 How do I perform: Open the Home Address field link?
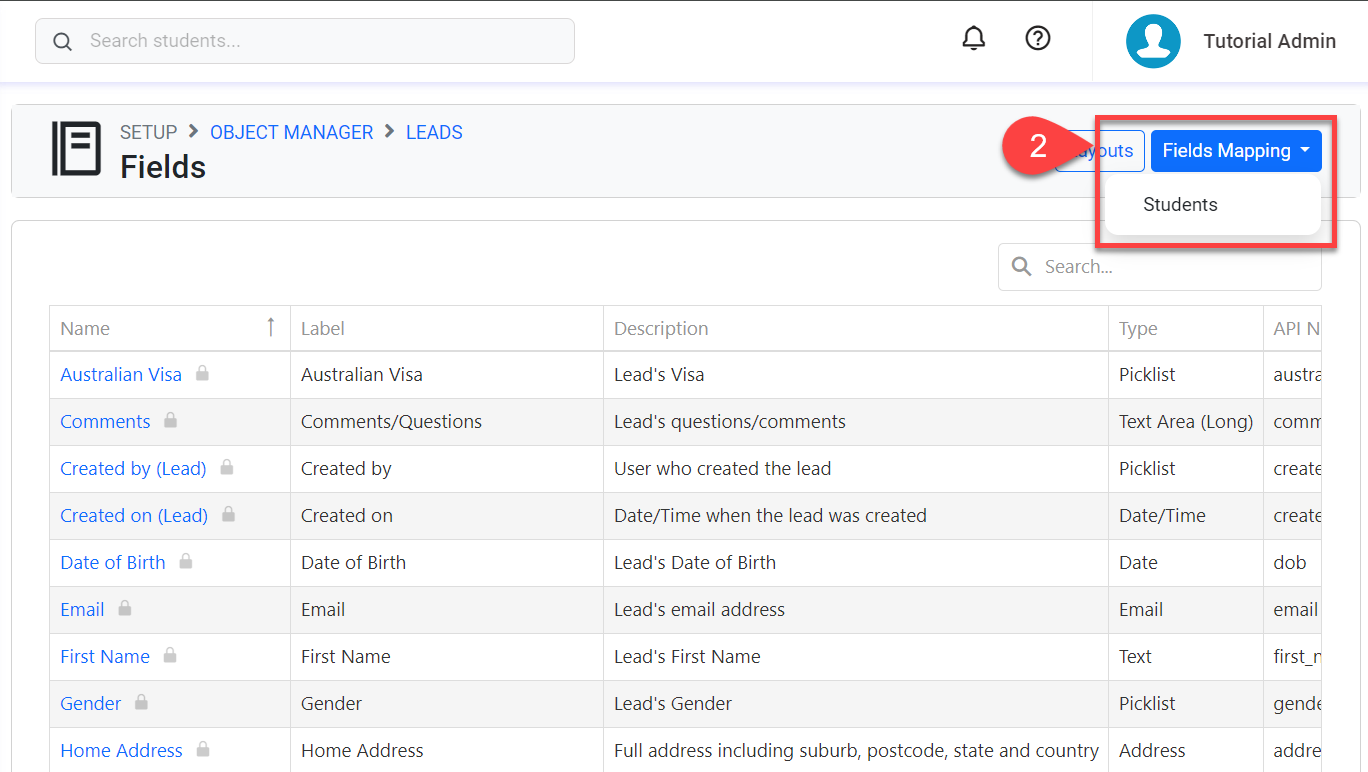[121, 750]
